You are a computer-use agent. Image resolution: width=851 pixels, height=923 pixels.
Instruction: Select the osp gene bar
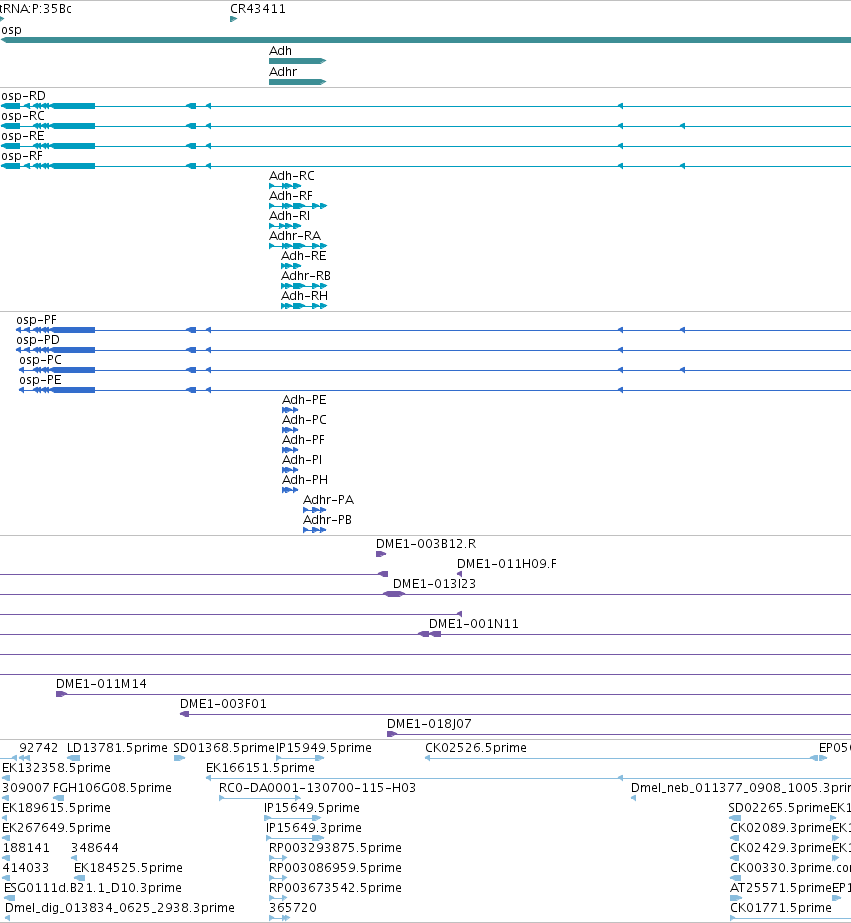click(426, 40)
